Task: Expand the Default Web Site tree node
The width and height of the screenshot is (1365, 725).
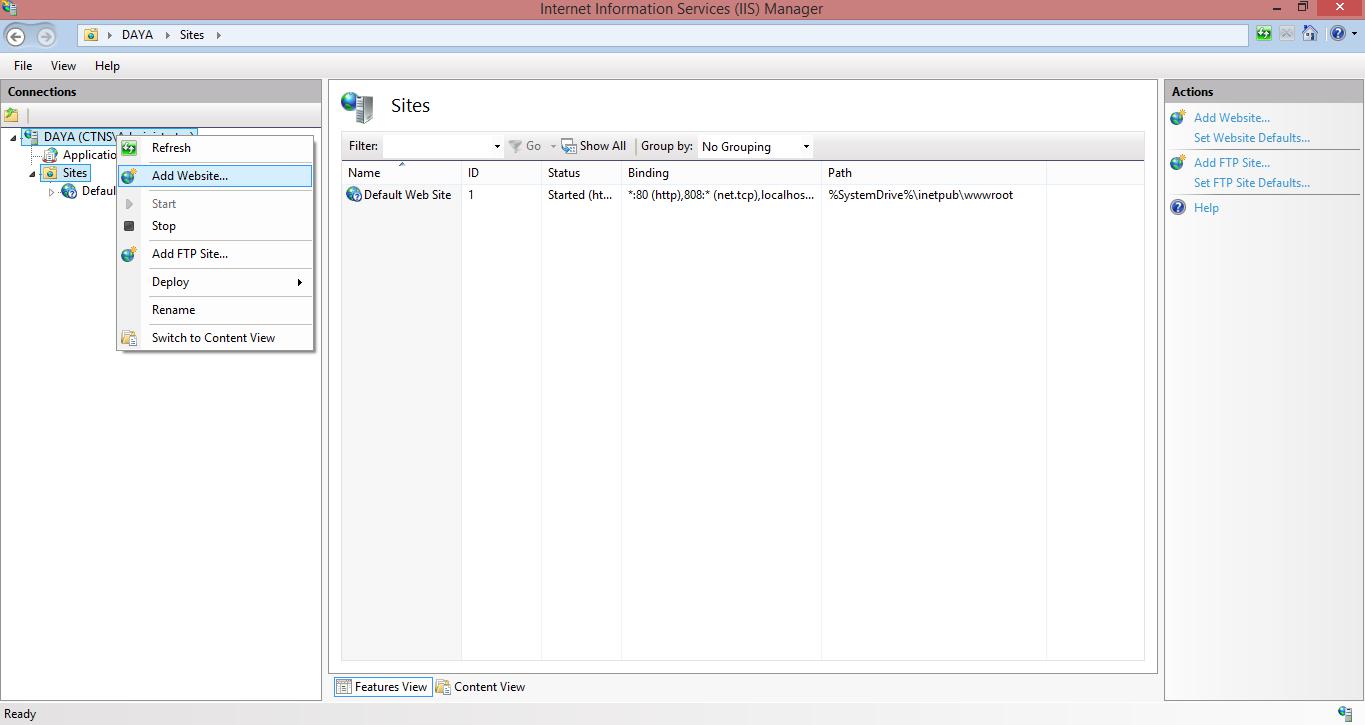Action: click(x=51, y=192)
